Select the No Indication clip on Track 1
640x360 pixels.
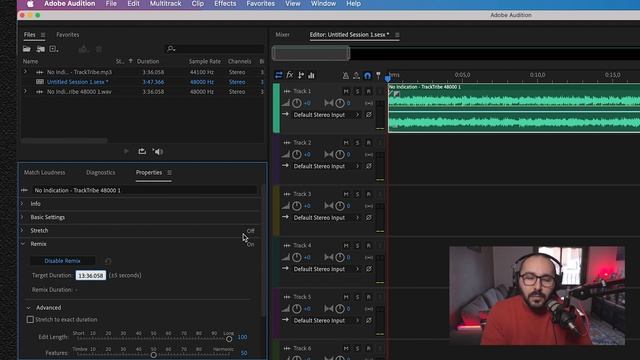point(514,108)
